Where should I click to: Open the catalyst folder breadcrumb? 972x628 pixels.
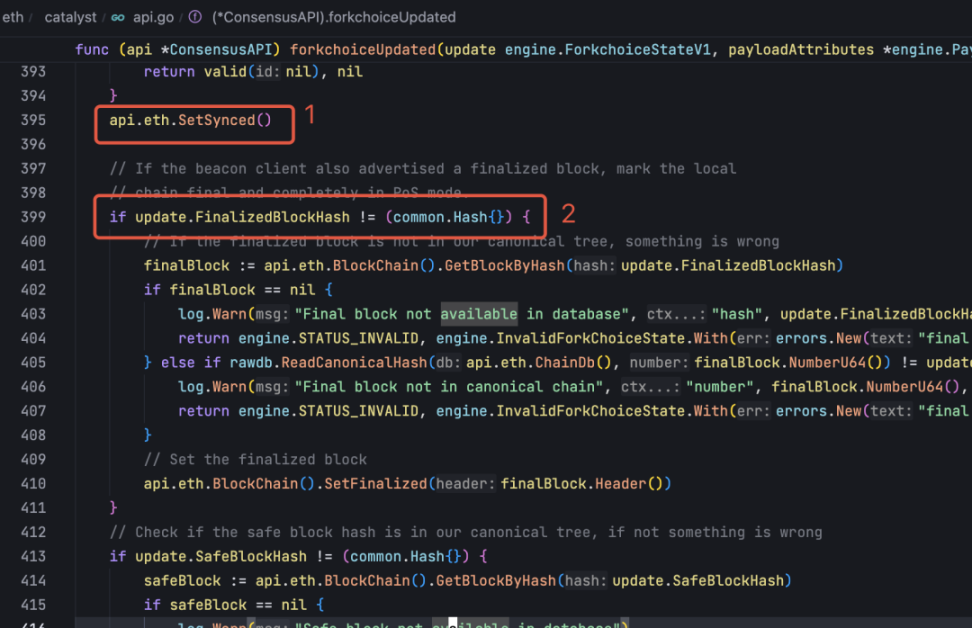[71, 17]
